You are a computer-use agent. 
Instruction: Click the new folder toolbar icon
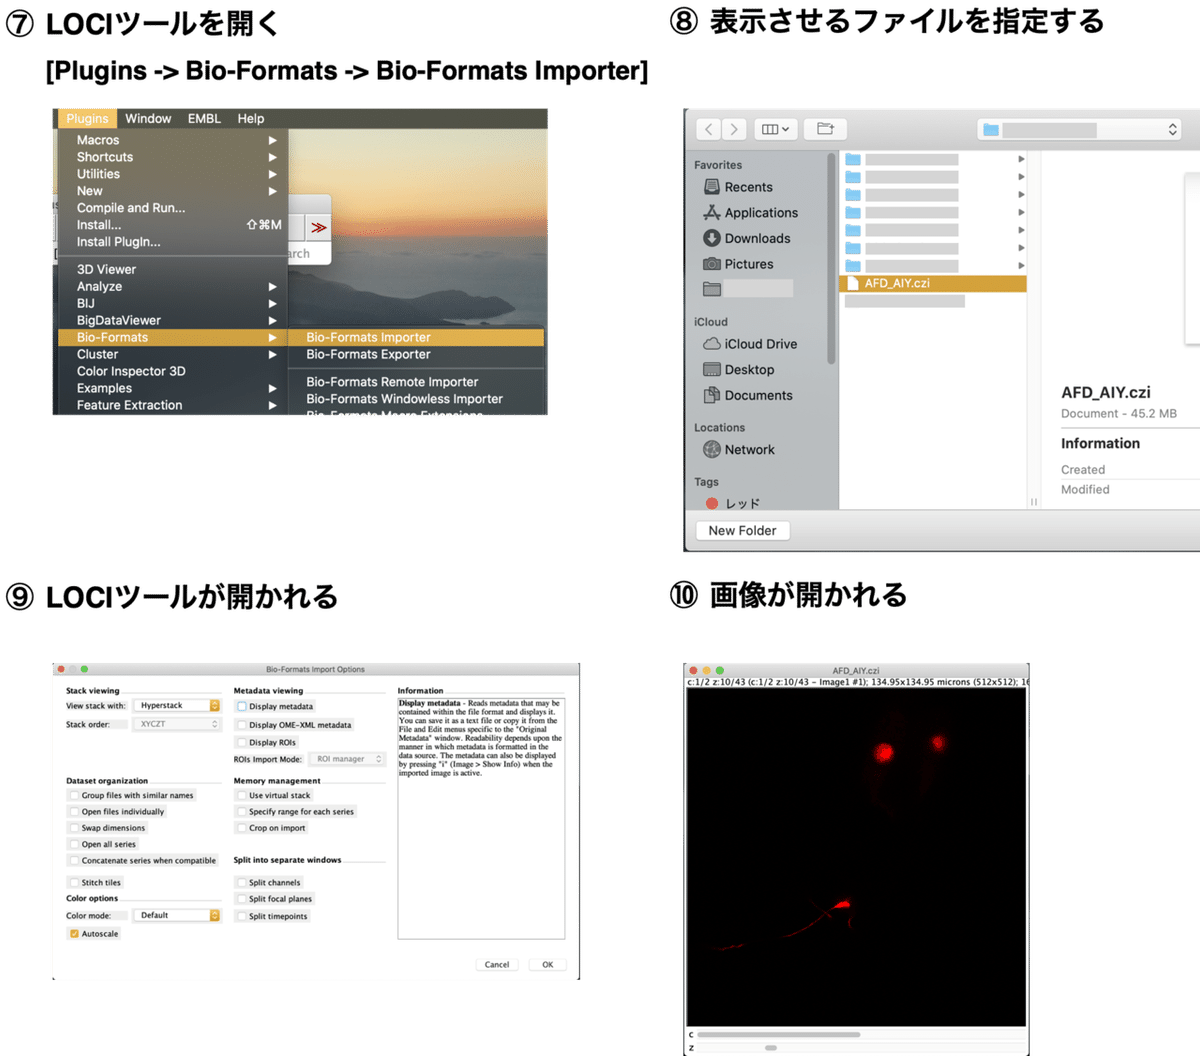pos(825,129)
